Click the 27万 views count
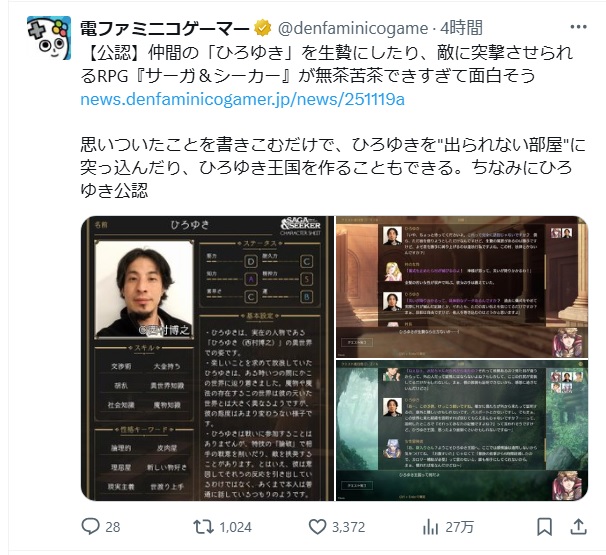Viewport: 606px width, 555px height. (460, 527)
